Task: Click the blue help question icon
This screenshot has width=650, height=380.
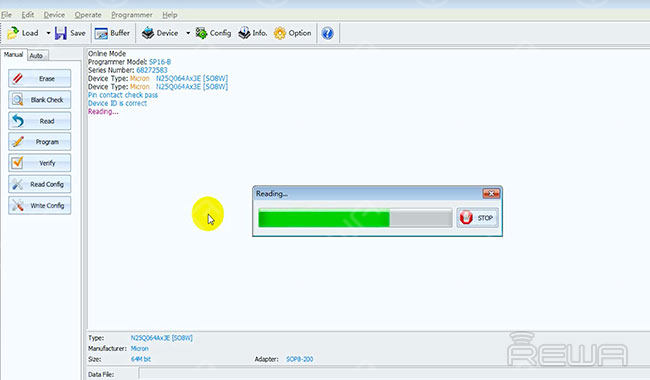Action: (327, 33)
